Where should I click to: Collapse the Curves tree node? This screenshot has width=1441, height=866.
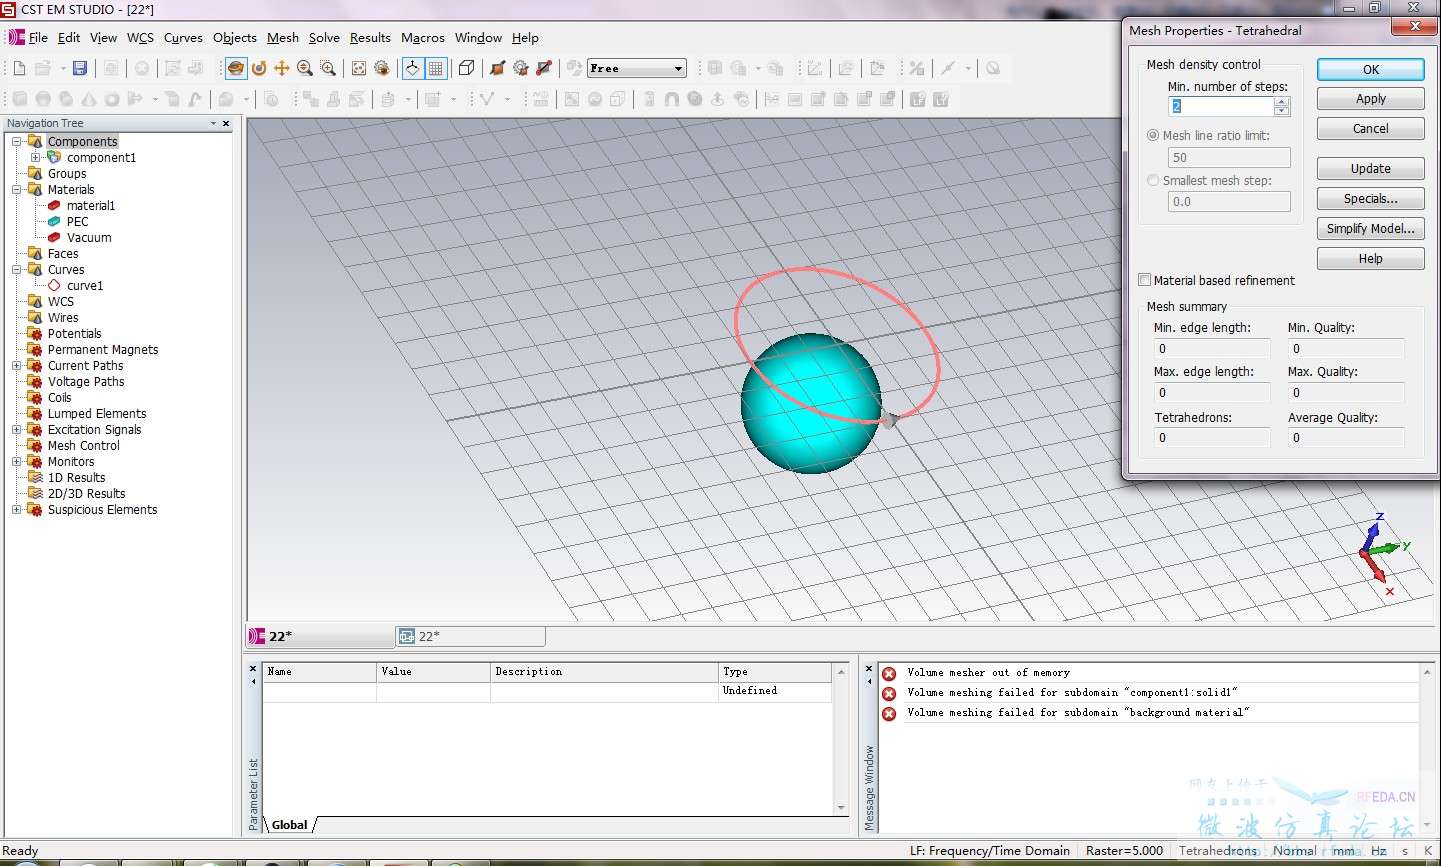coord(16,269)
